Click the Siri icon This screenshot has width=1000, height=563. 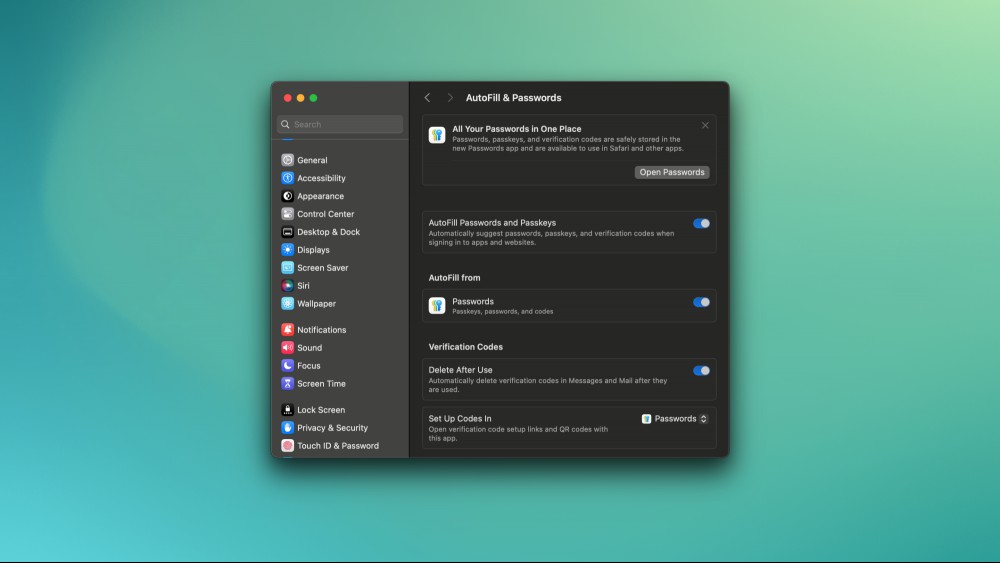point(288,285)
